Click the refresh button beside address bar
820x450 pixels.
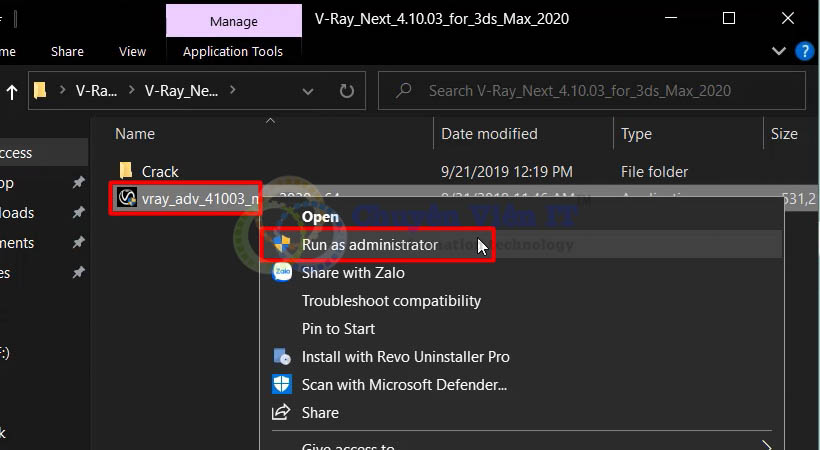click(346, 91)
